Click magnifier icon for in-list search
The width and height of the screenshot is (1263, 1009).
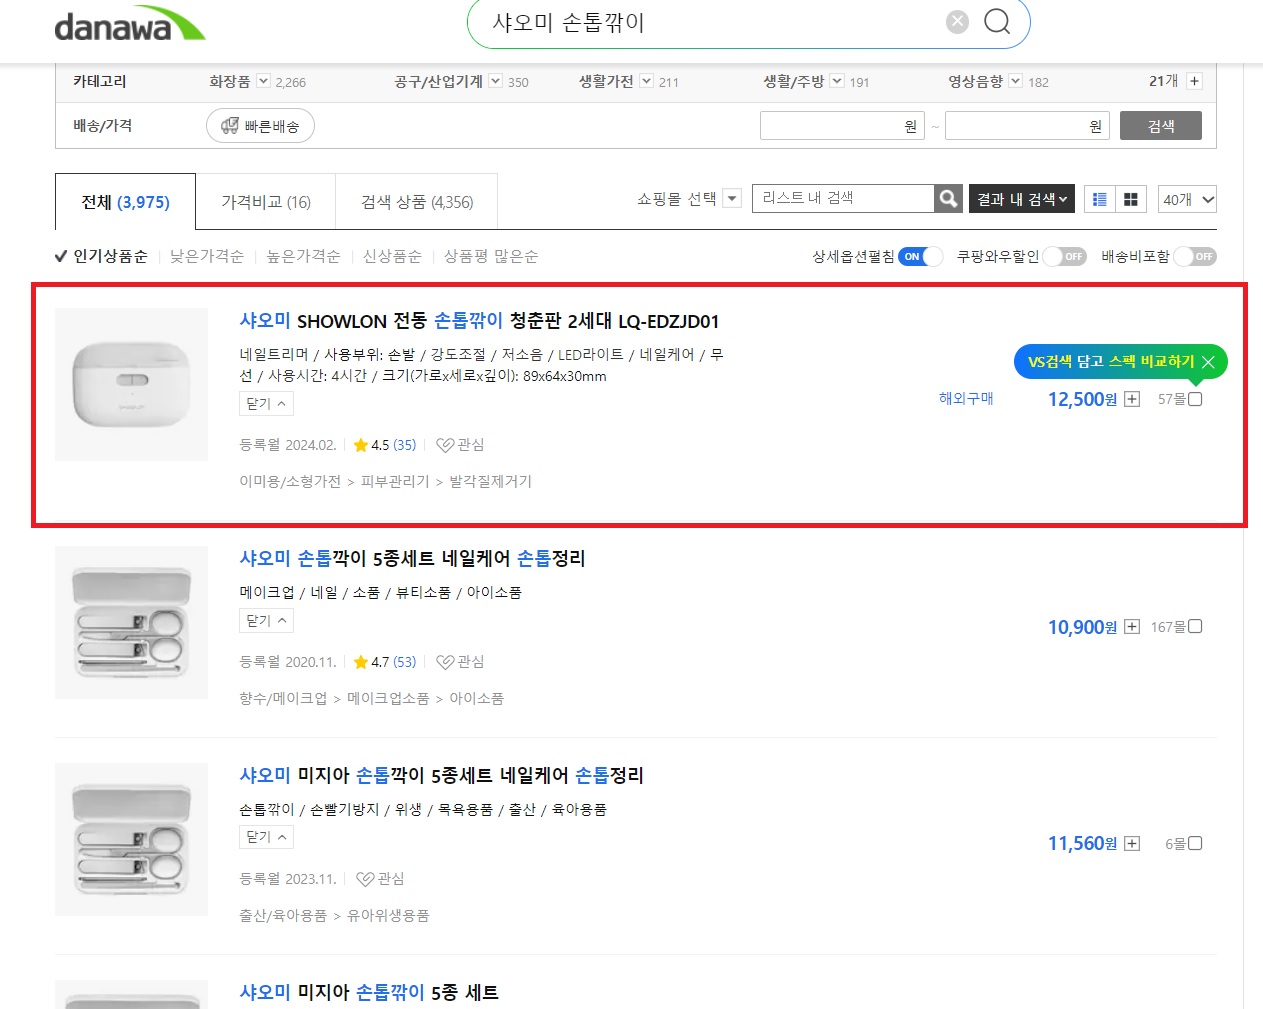click(x=948, y=198)
